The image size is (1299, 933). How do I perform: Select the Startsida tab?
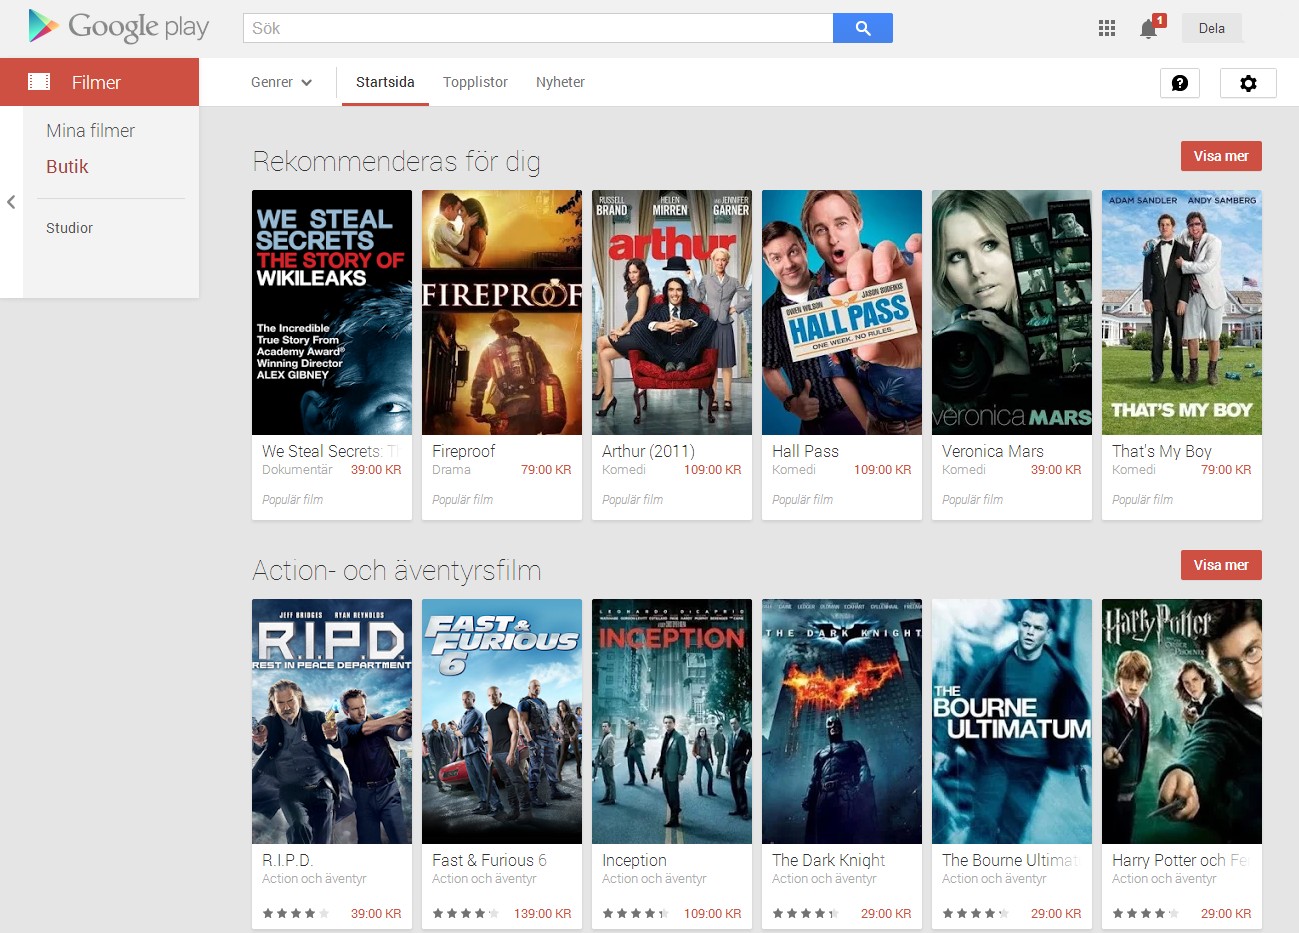[385, 82]
